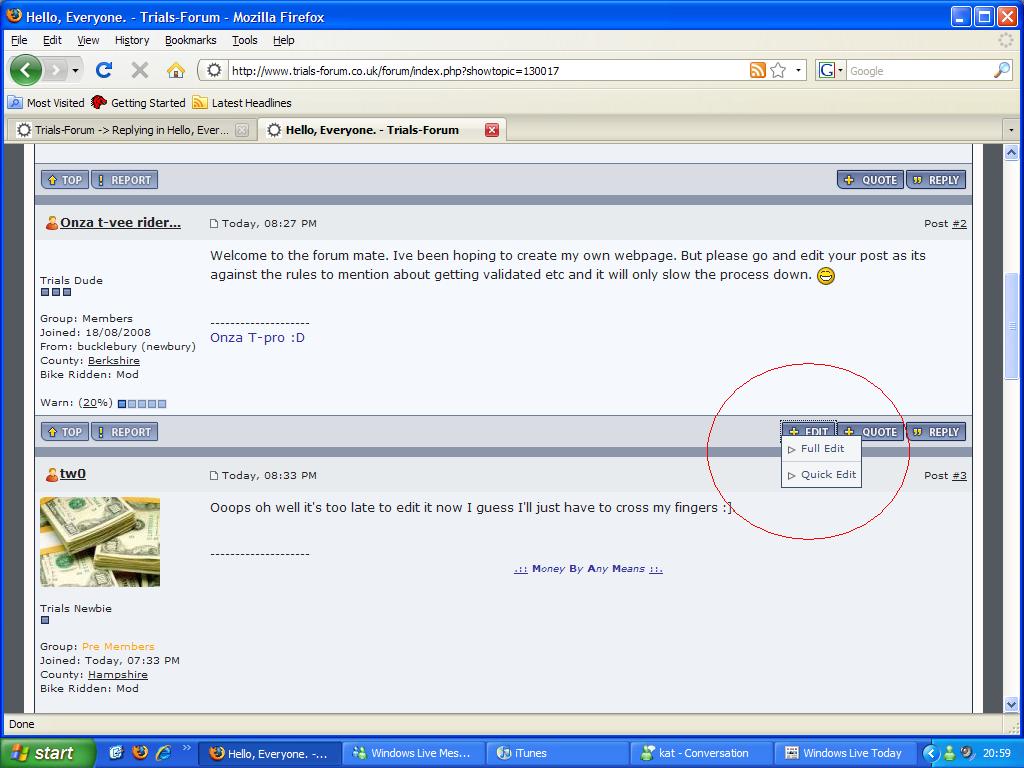This screenshot has width=1024, height=768.
Task: Open Onza t-vee rider profile link
Action: point(120,222)
